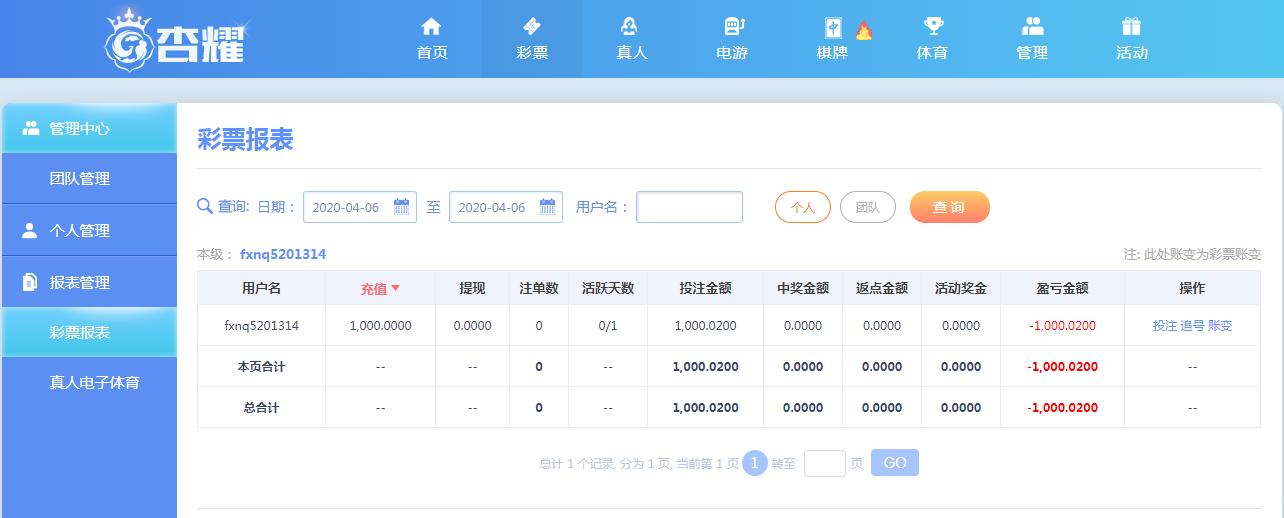1284x518 pixels.
Task: Open 管理 in the top navigation
Action: pos(1032,39)
